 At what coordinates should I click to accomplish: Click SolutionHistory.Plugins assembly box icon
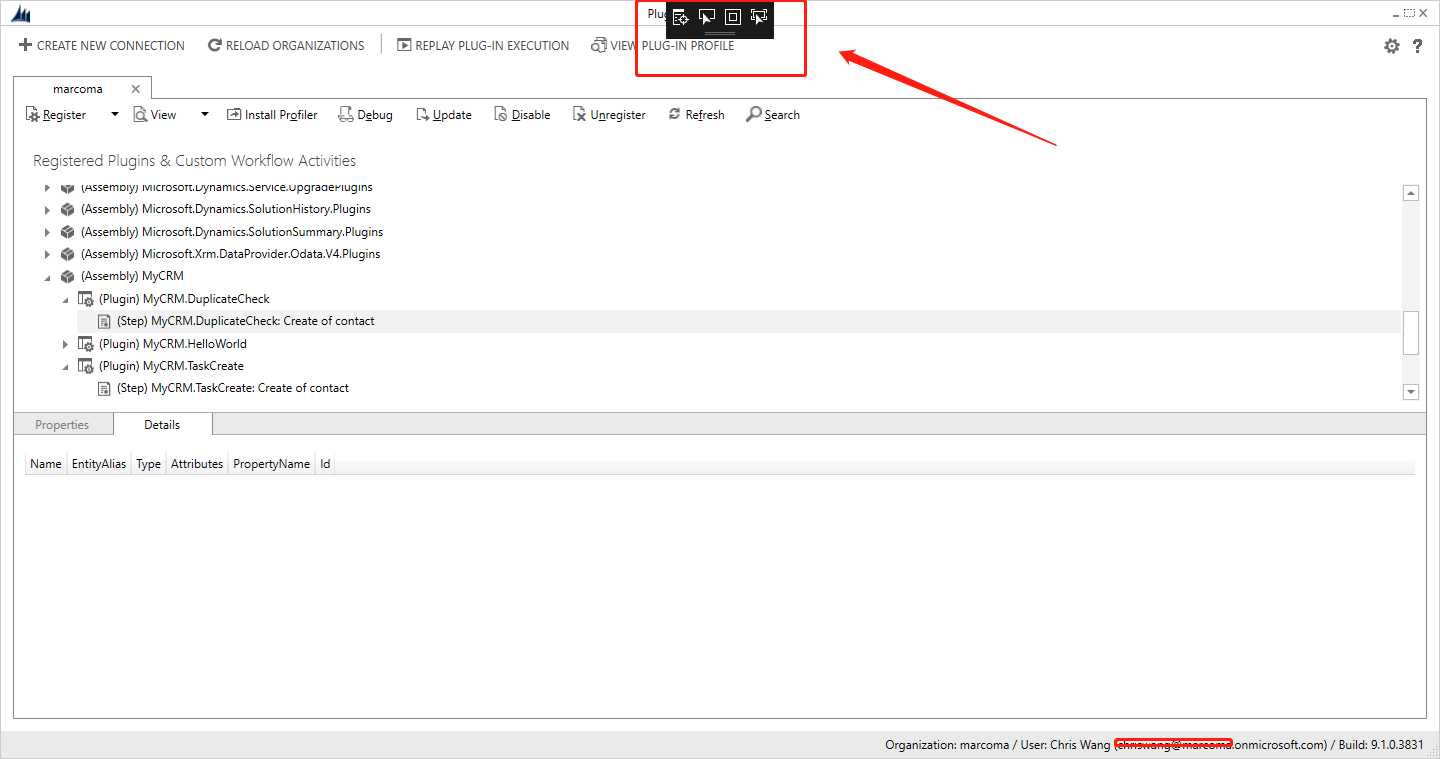tap(67, 209)
